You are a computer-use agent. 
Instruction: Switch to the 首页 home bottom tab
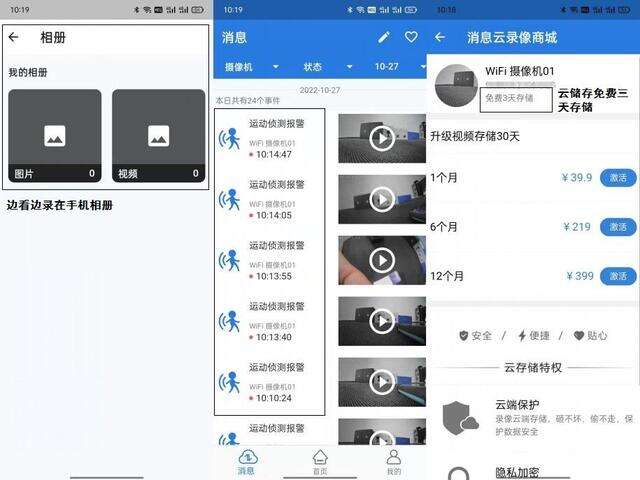320,462
